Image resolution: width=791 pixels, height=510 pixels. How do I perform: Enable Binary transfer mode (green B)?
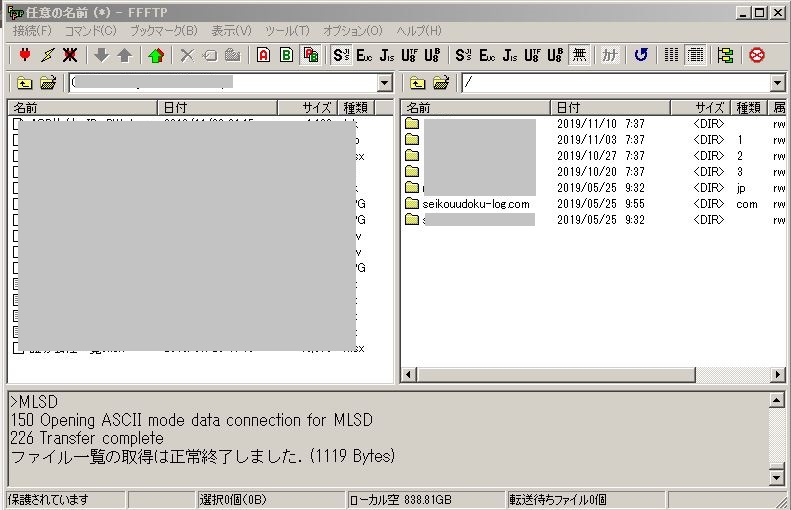coord(286,55)
